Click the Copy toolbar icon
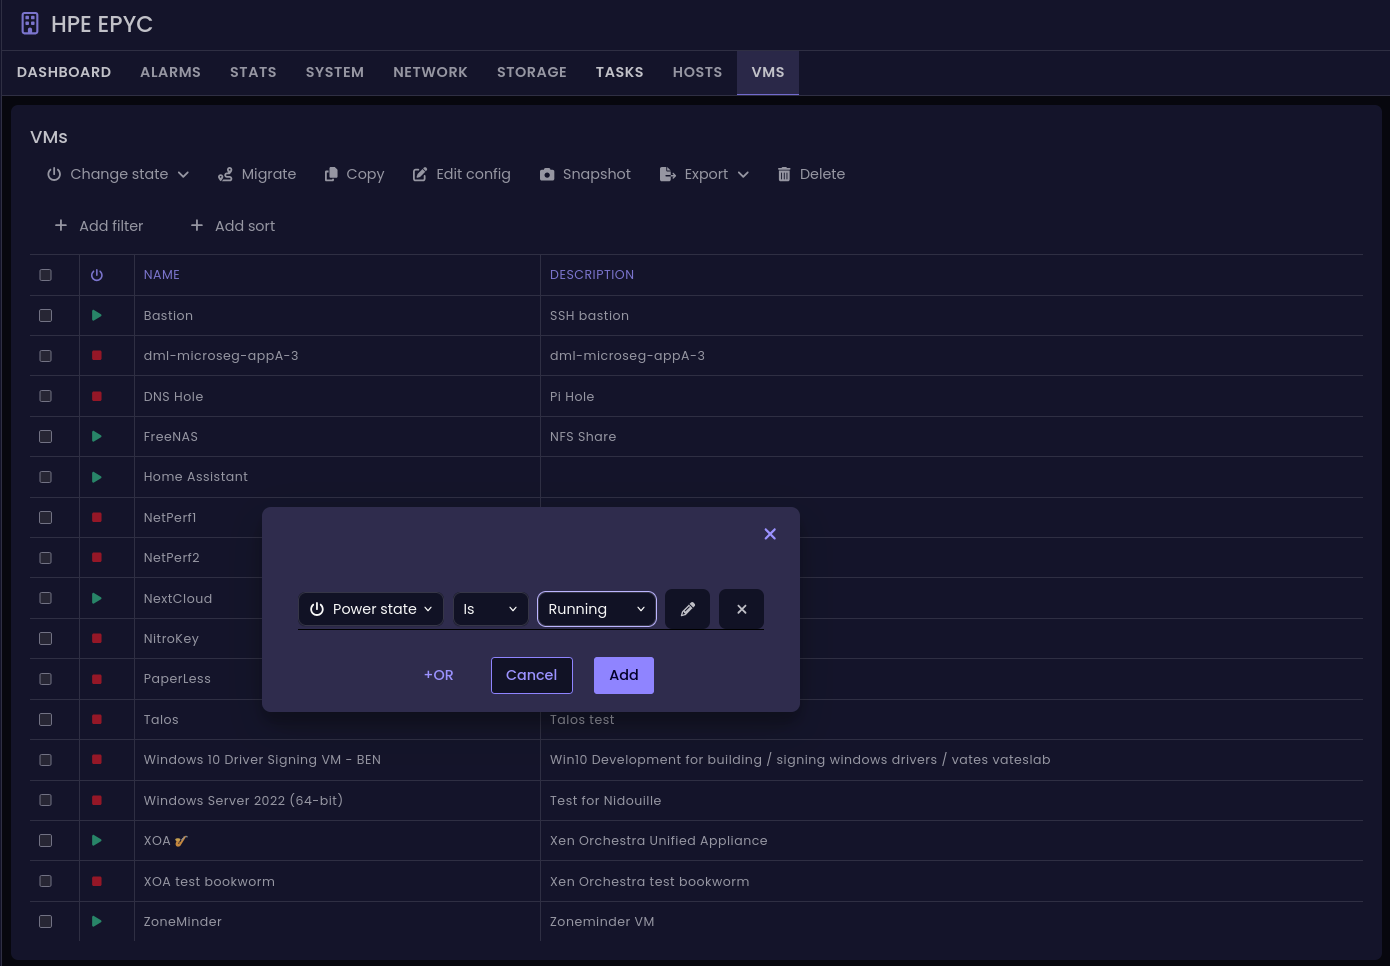1390x966 pixels. point(331,174)
